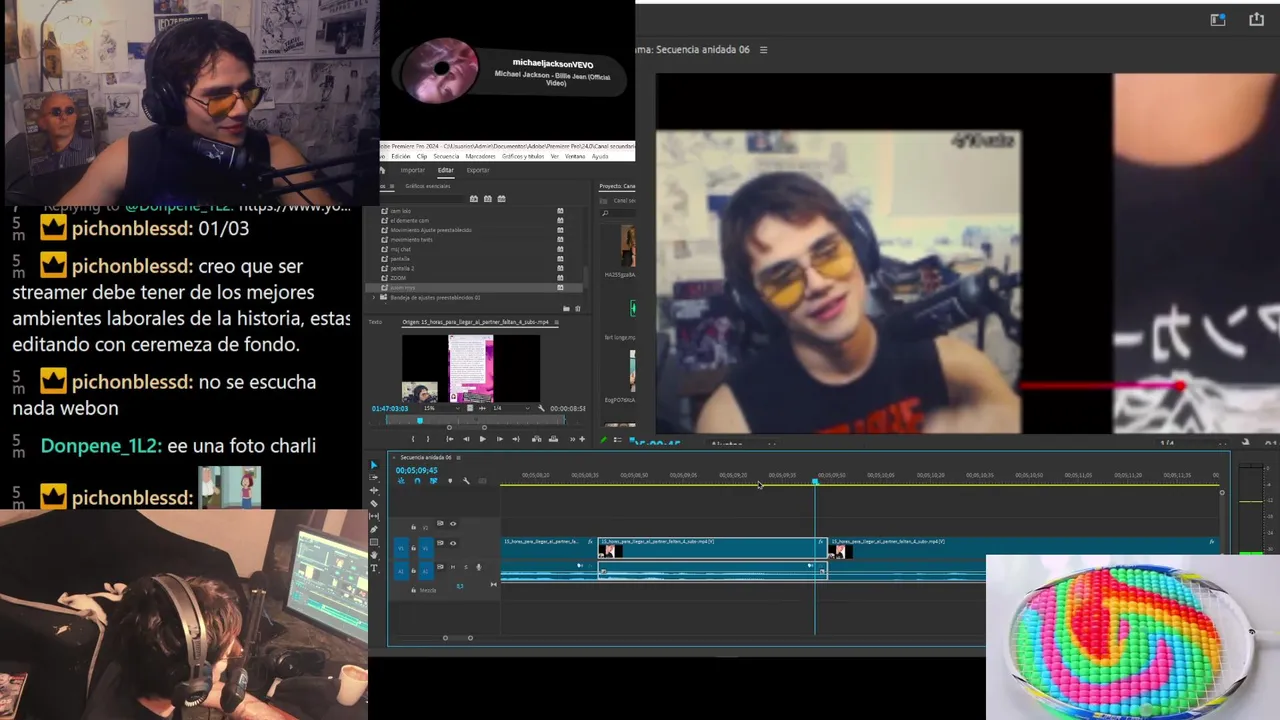Mute track A1 with M button
Image resolution: width=1280 pixels, height=720 pixels.
[x=453, y=567]
